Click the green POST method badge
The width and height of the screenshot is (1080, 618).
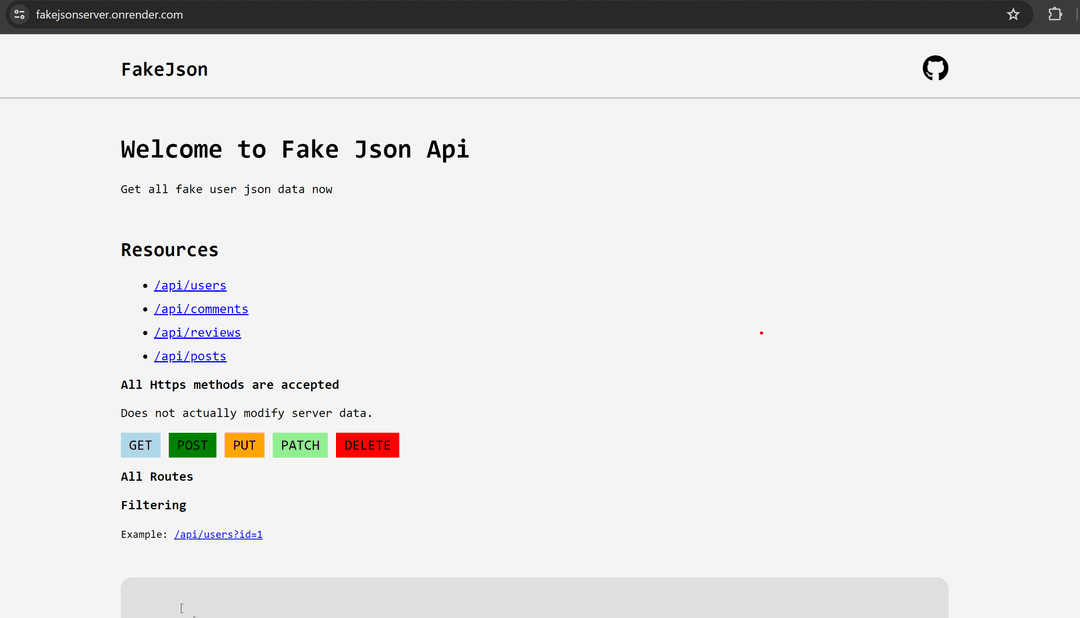pyautogui.click(x=192, y=445)
